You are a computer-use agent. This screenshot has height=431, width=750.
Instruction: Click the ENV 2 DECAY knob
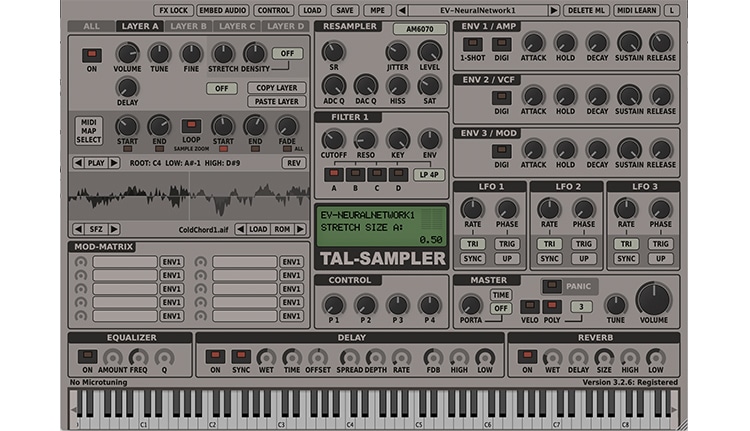597,96
